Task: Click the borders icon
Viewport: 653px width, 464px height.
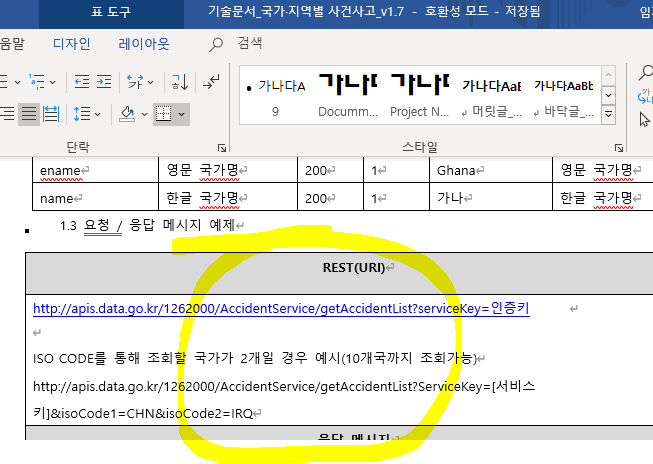Action: (x=163, y=114)
